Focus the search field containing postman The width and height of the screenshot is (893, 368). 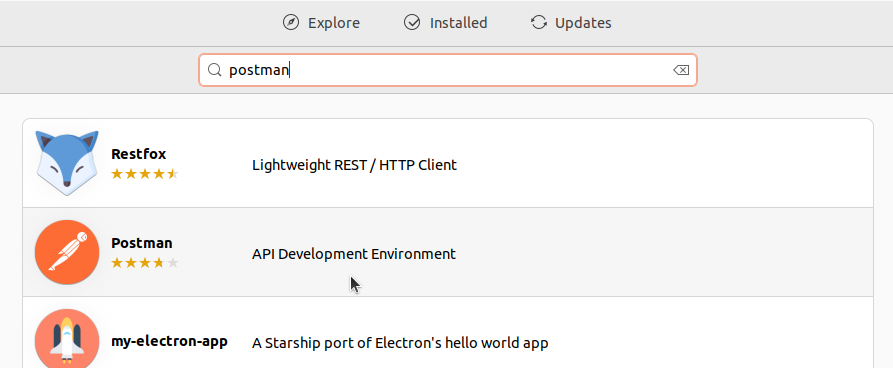pos(448,70)
